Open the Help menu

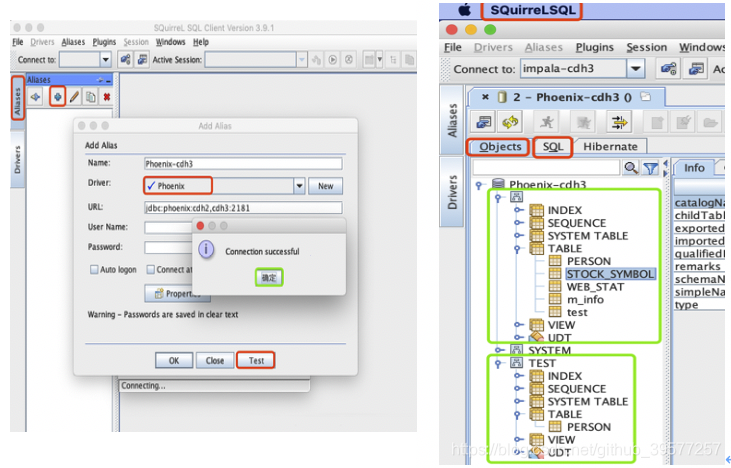pyautogui.click(x=201, y=42)
